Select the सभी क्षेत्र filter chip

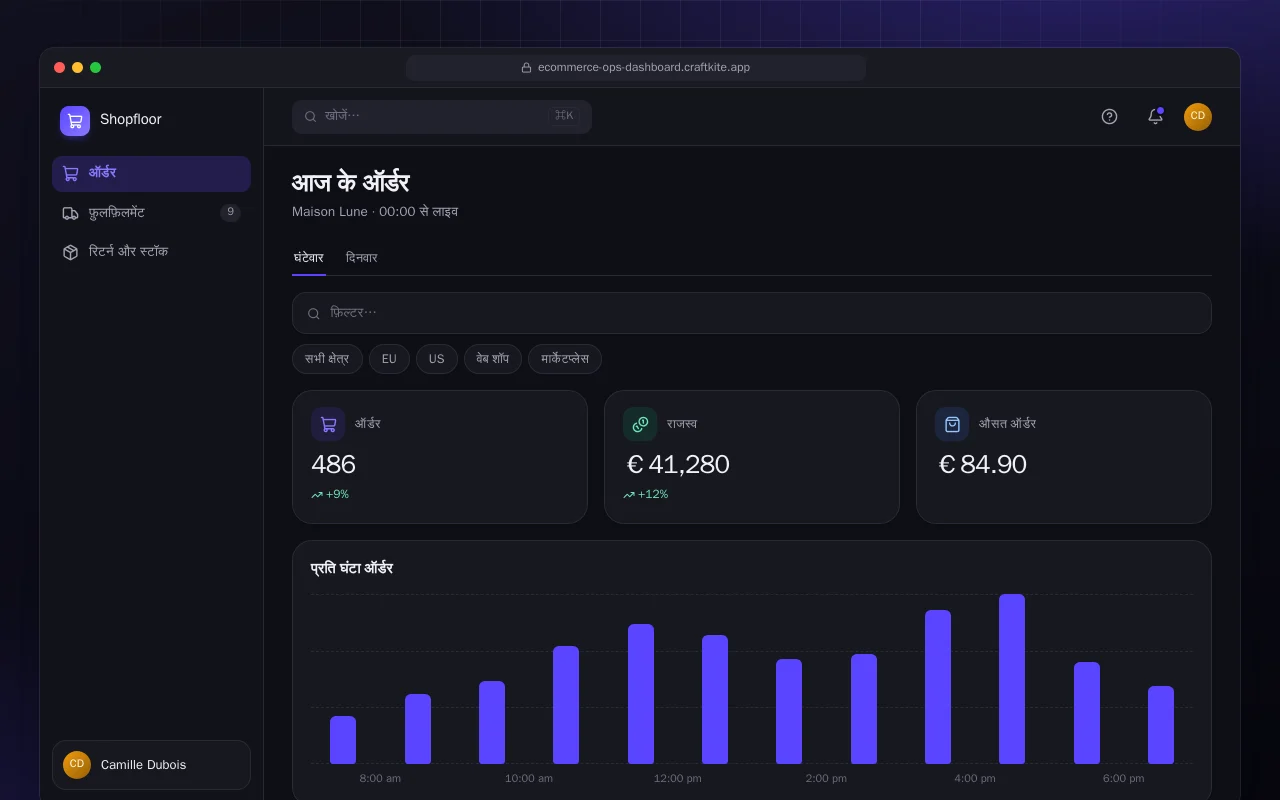327,359
